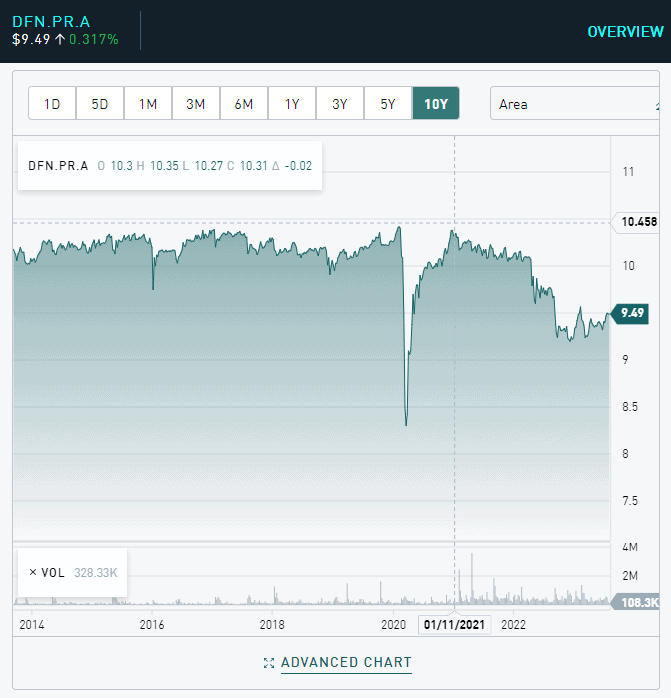Click DFN.PR.A in the chart legend
671x698 pixels.
pos(58,166)
